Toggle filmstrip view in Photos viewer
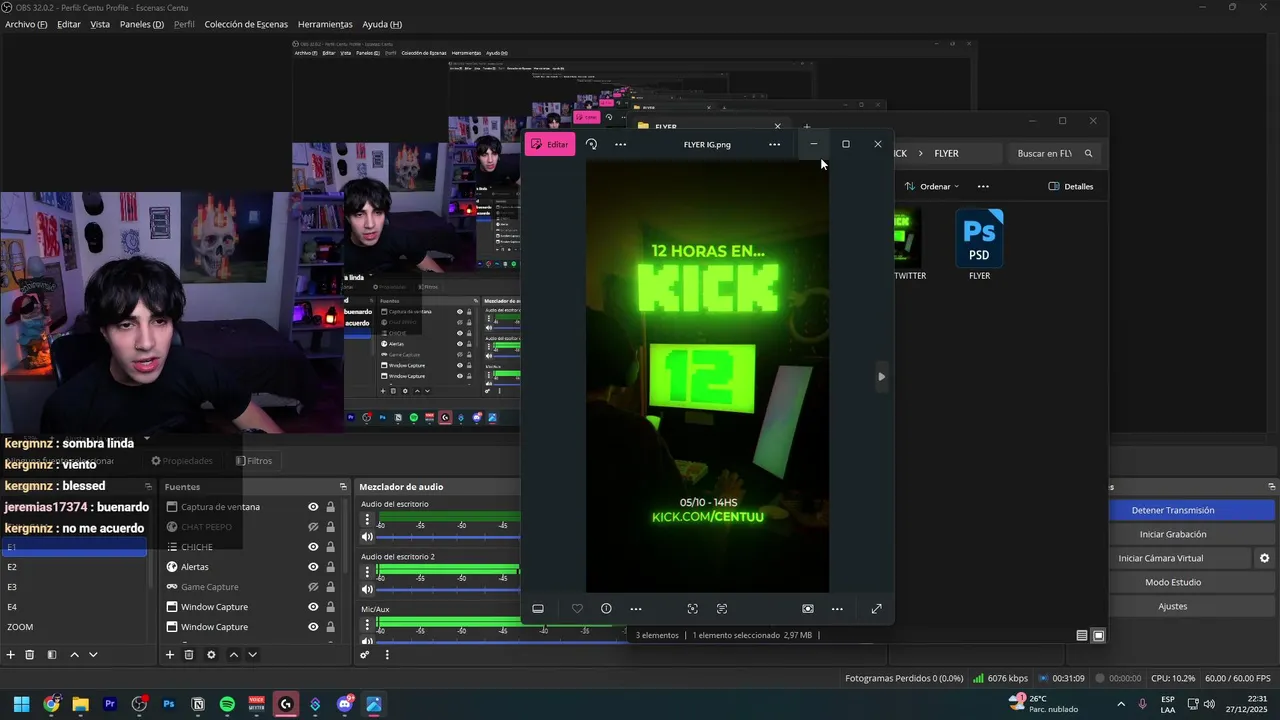Screen dimensions: 1280x720 click(538, 609)
